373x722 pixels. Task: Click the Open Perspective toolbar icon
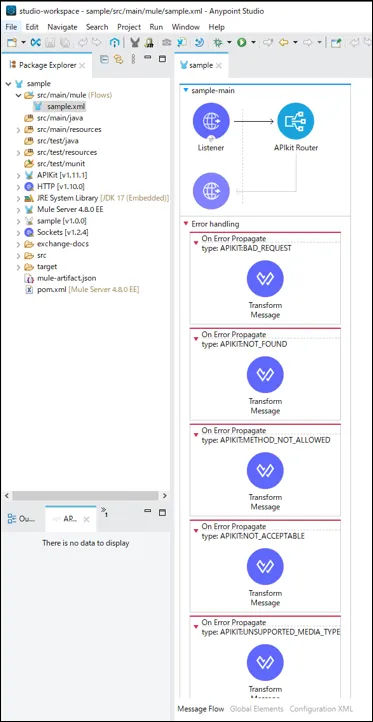336,42
